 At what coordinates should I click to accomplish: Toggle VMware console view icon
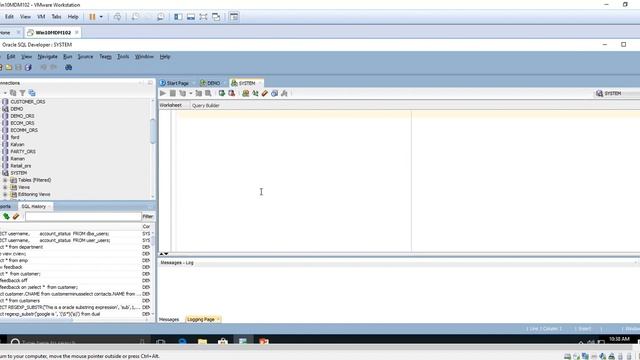pos(234,17)
